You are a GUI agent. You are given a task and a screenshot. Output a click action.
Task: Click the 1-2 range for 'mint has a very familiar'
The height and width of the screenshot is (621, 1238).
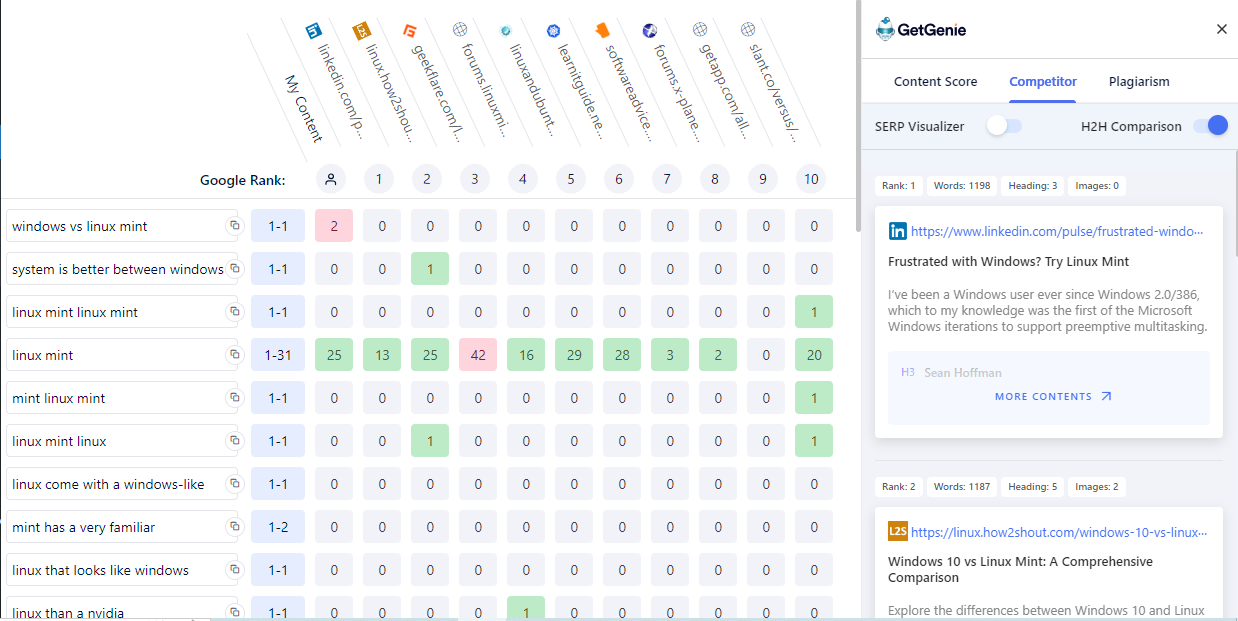[278, 527]
